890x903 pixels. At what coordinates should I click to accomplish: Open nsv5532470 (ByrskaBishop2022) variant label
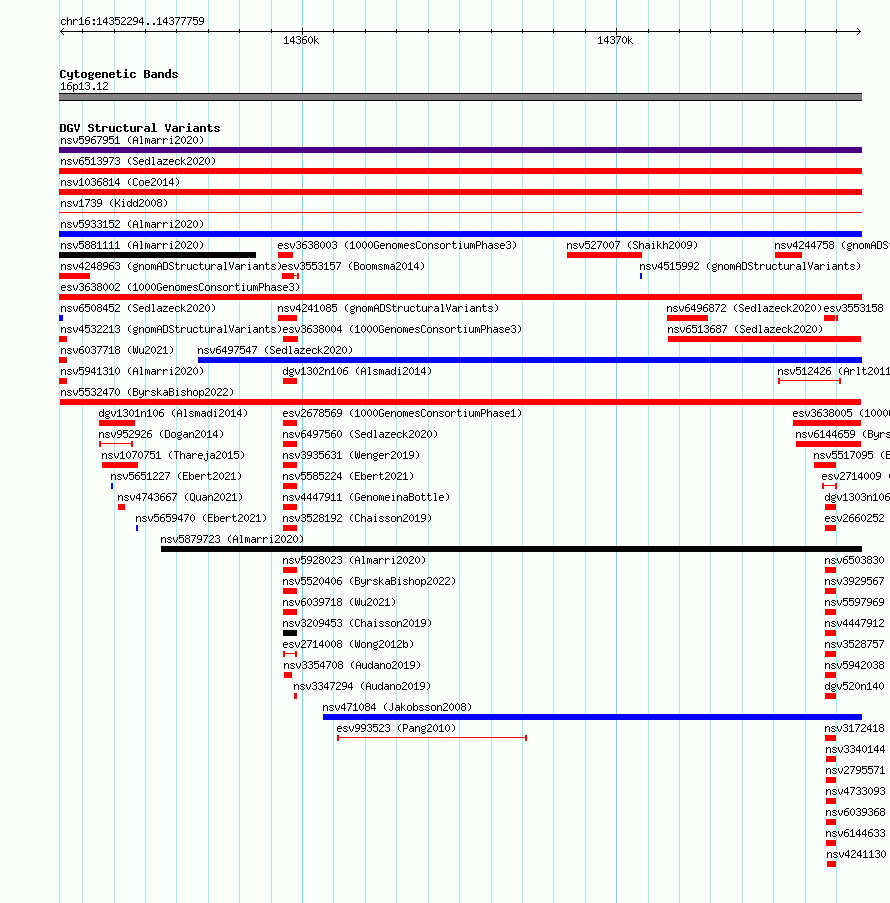click(147, 393)
